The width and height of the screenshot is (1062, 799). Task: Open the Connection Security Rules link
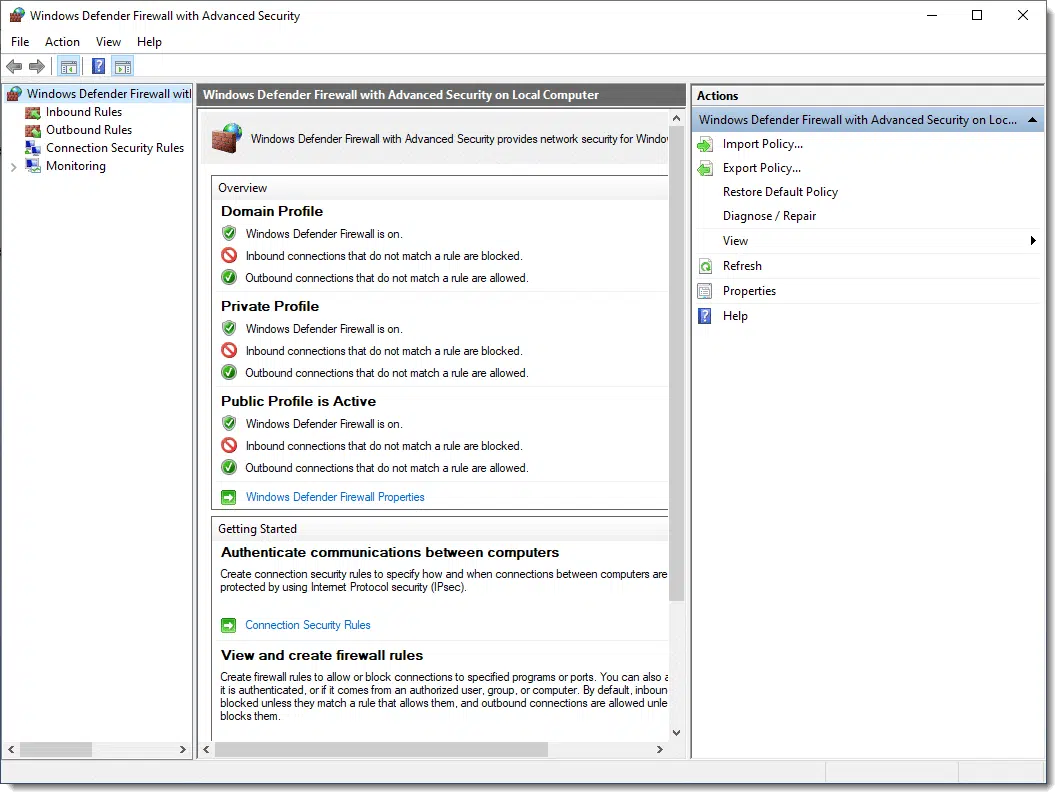pyautogui.click(x=307, y=625)
